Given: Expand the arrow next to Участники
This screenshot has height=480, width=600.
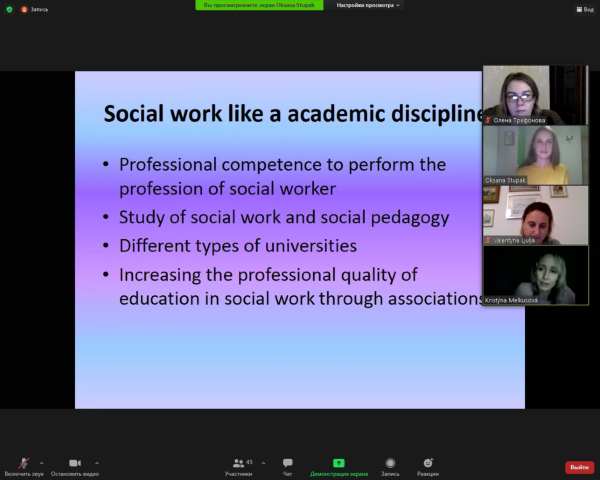Looking at the screenshot, I should tap(261, 462).
